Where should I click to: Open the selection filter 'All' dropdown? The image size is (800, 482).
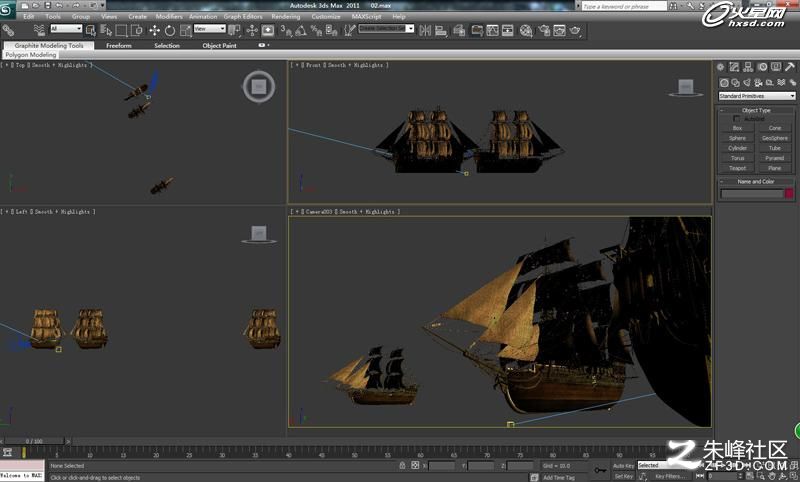tap(66, 29)
